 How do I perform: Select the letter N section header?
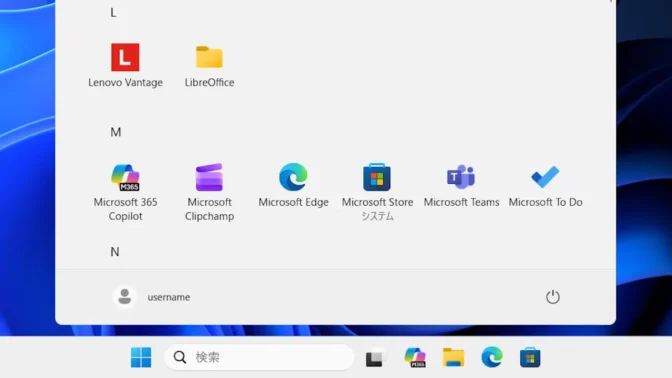[115, 252]
